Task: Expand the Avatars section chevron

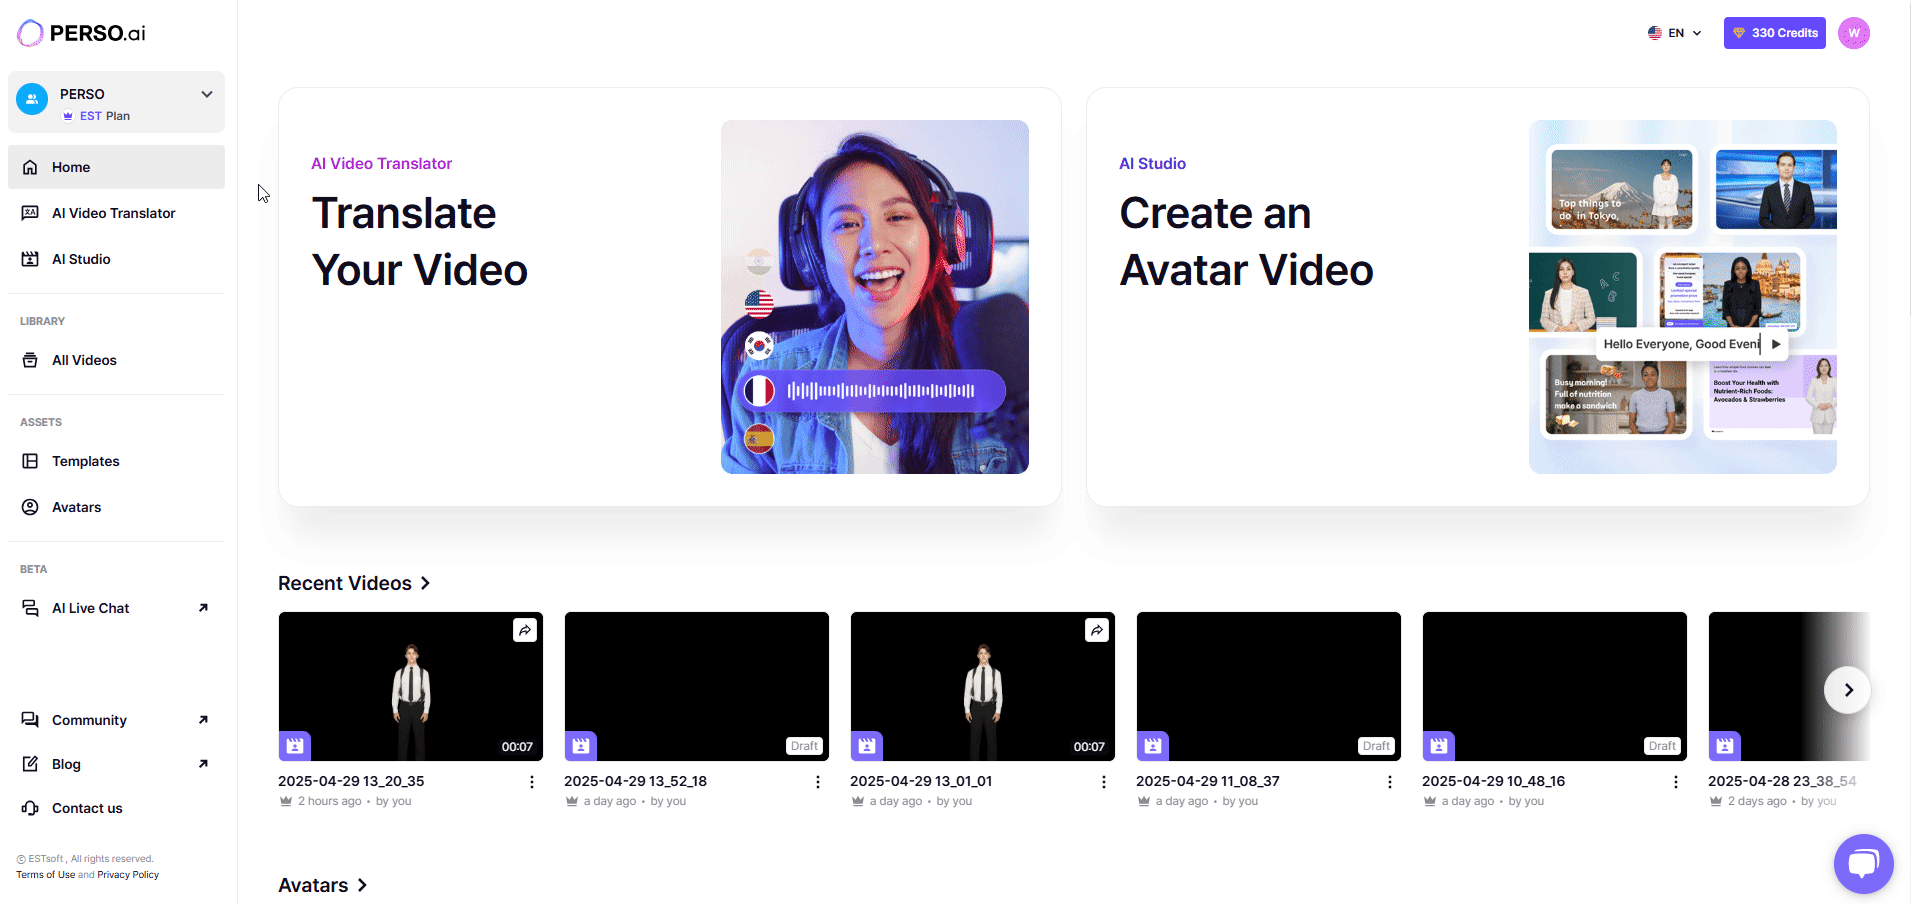Action: [363, 885]
